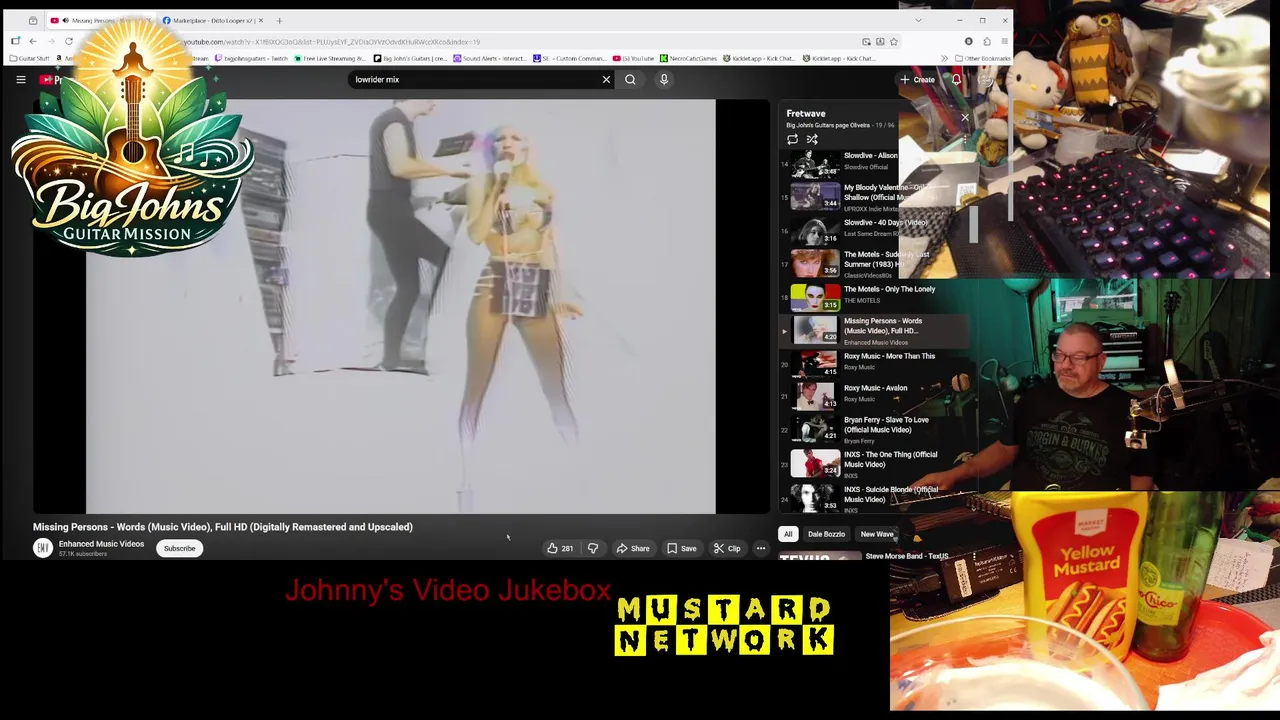Open the 'NecroCaticGames' bookmark
The width and height of the screenshot is (1280, 720).
click(689, 58)
